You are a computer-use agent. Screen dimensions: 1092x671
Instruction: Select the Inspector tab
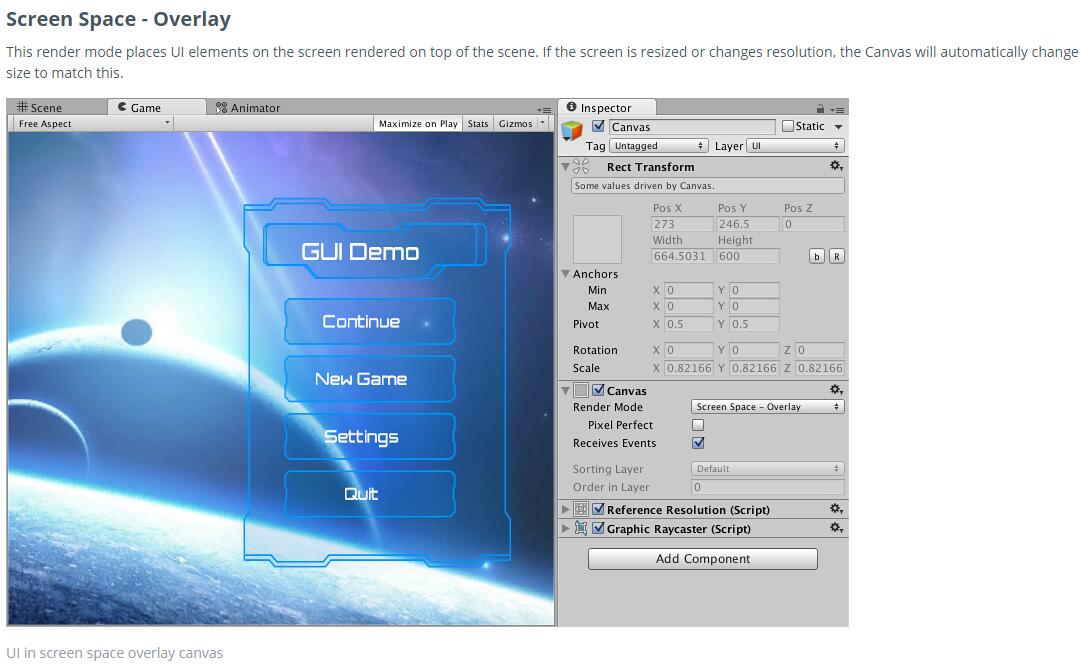tap(607, 107)
